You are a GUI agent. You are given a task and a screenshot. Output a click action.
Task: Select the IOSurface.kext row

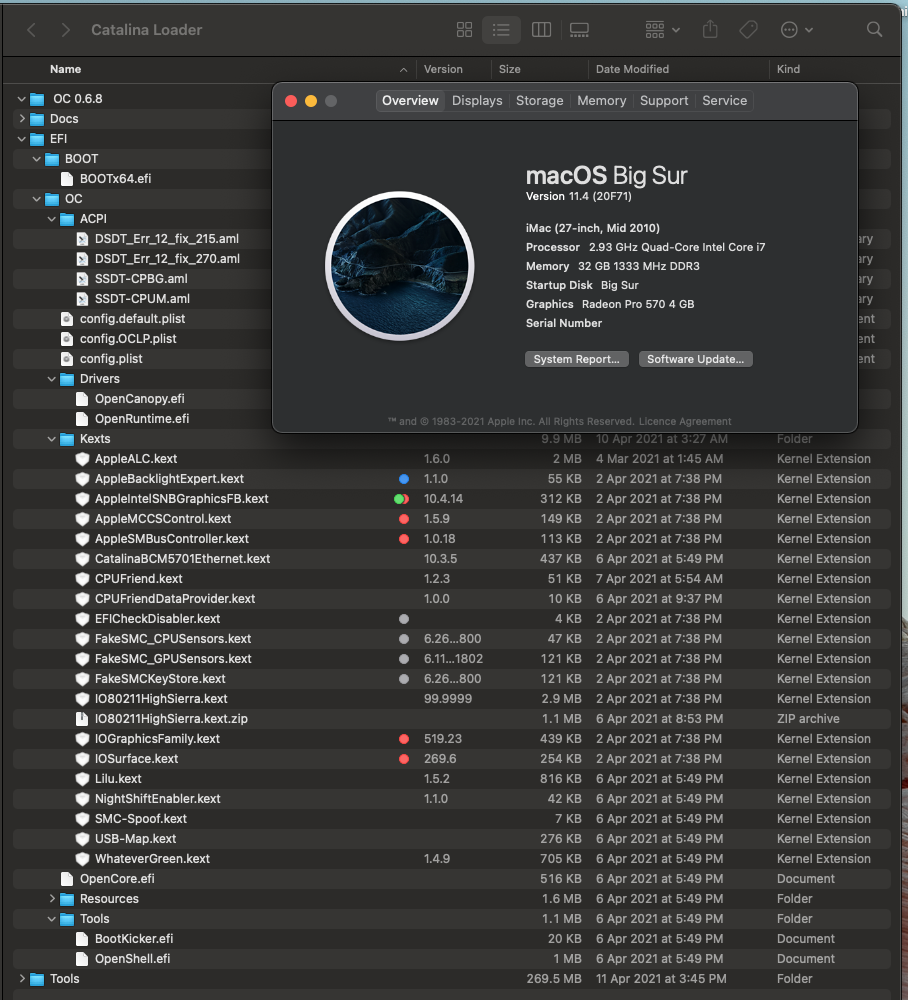click(x=451, y=759)
